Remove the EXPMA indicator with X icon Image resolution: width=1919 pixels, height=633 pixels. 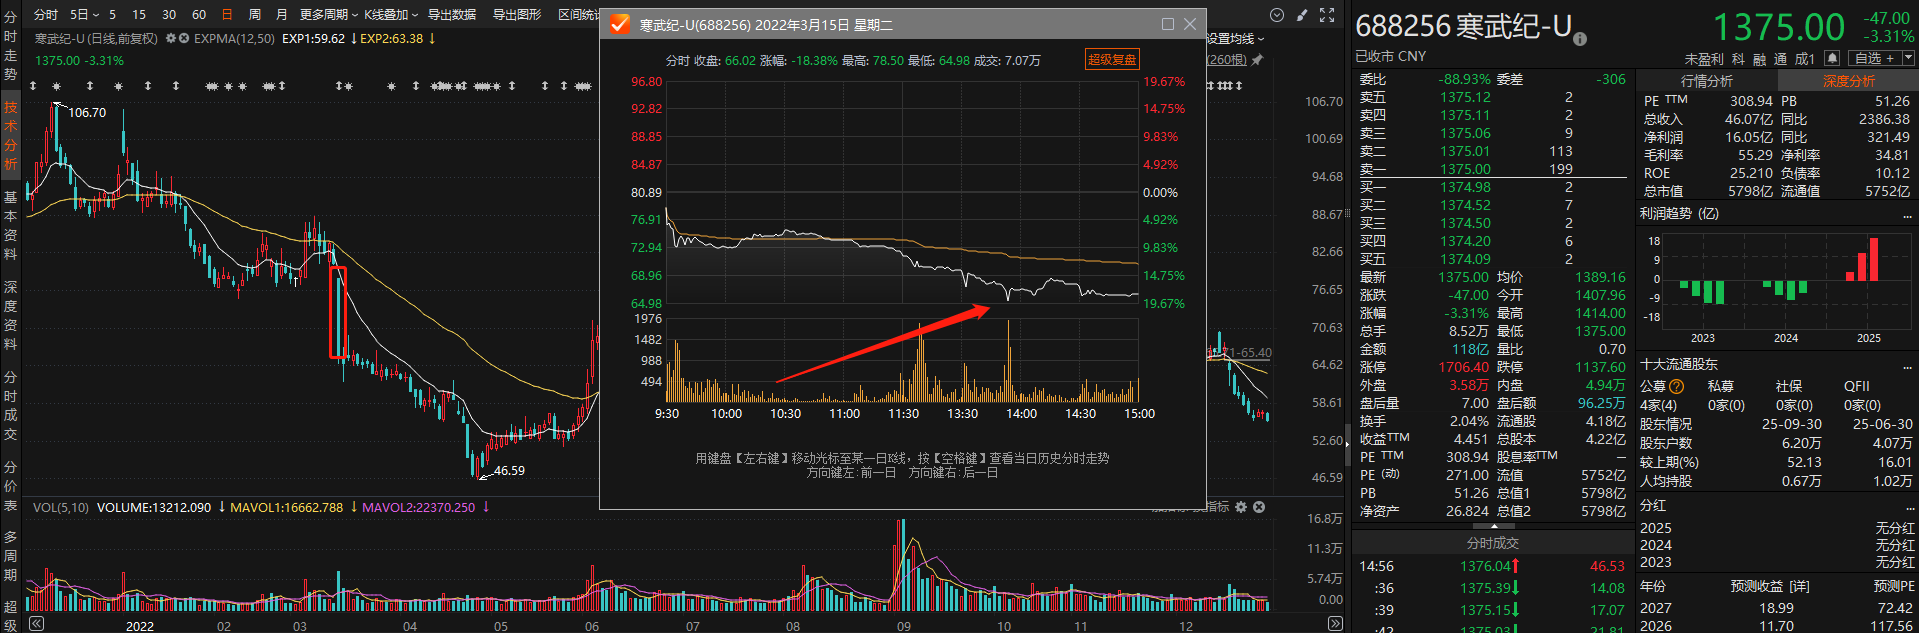[184, 39]
